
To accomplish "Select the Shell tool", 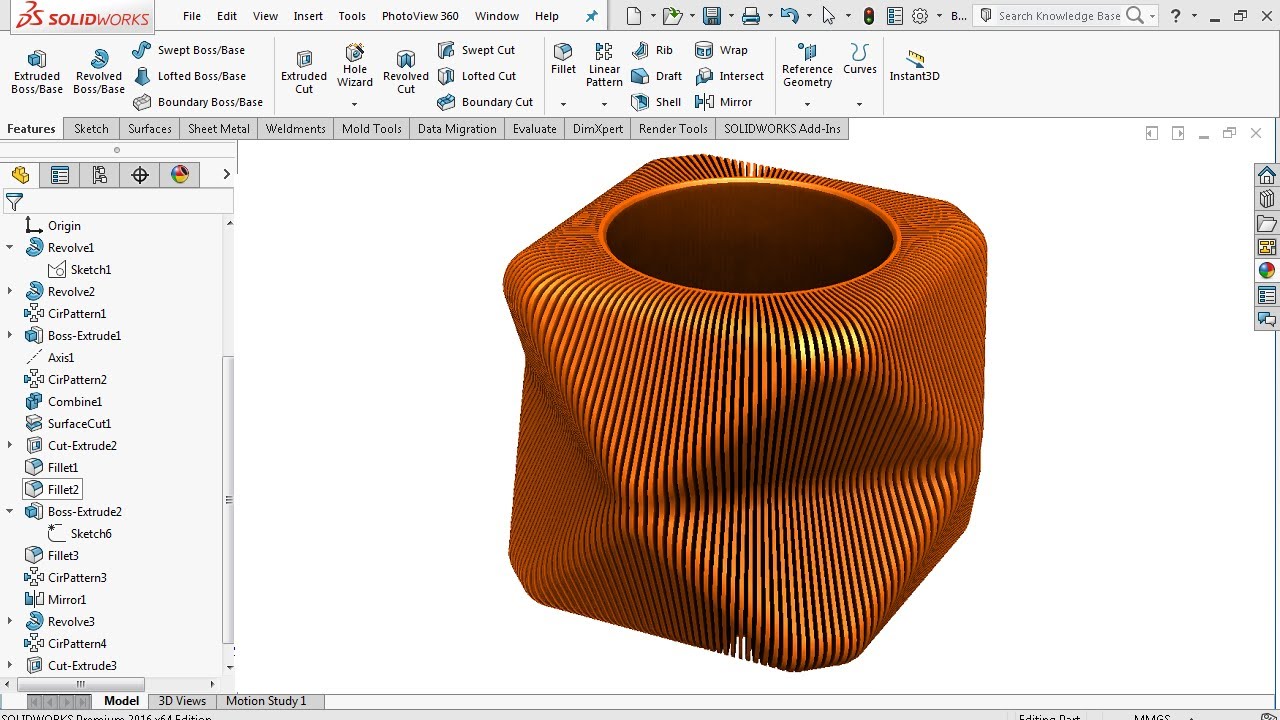I will click(656, 102).
